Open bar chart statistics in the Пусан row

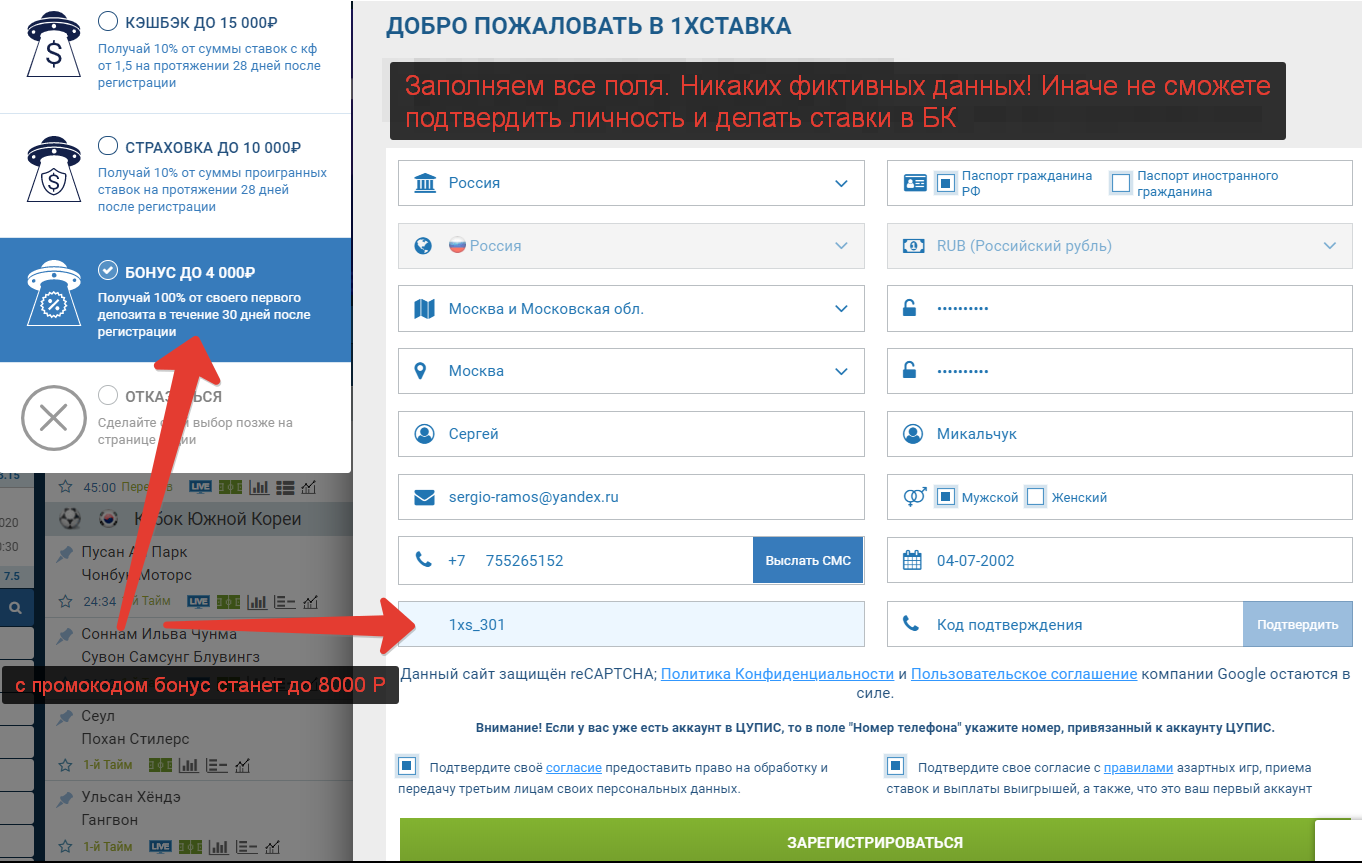(x=259, y=601)
